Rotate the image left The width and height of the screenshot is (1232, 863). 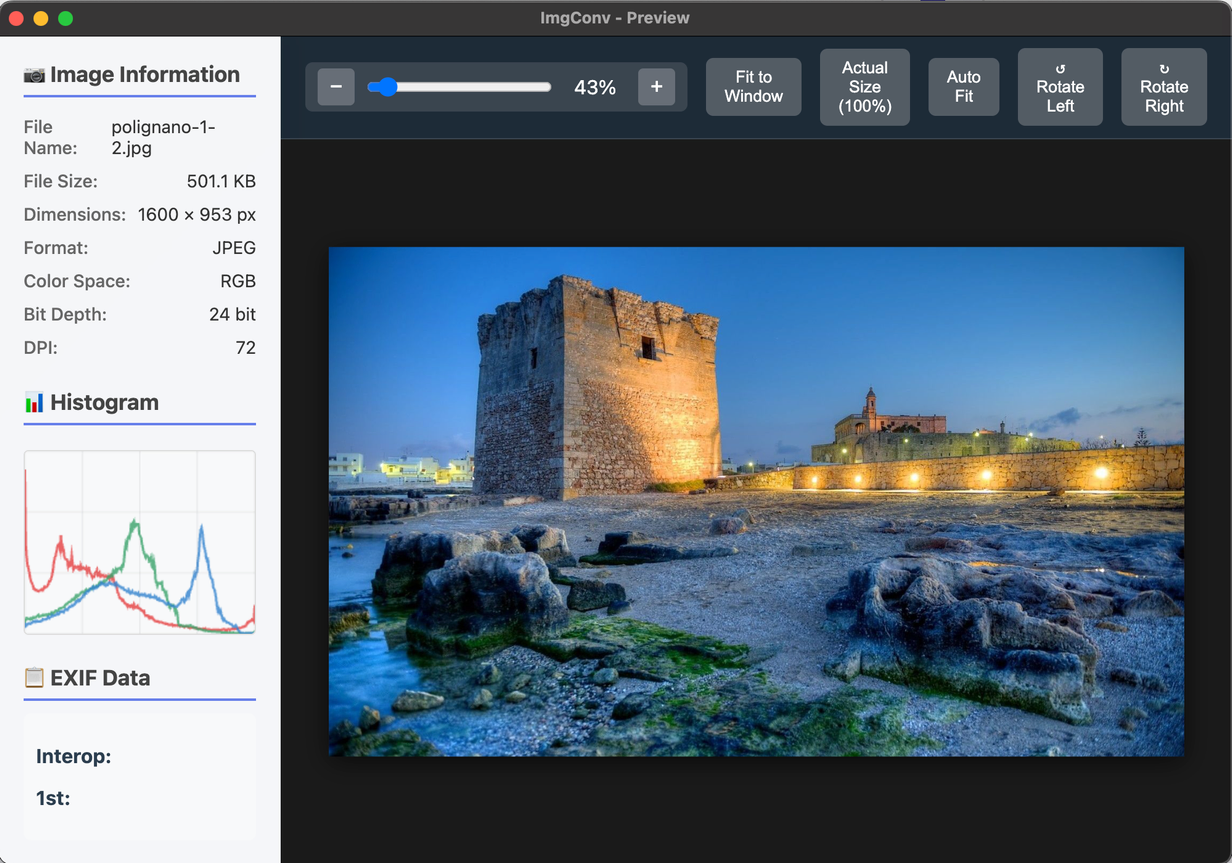point(1060,87)
